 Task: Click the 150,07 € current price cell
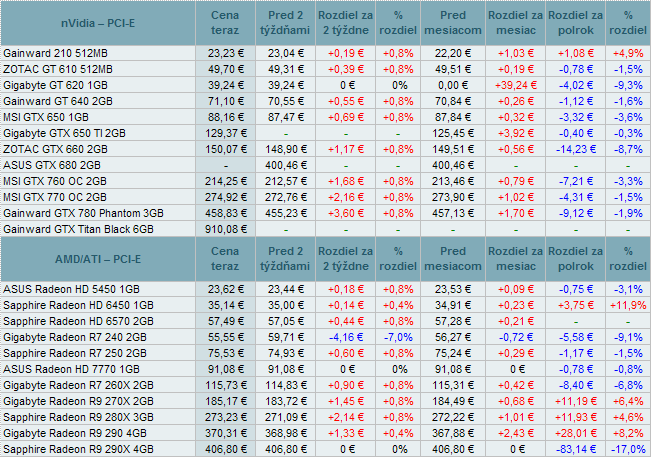pos(226,149)
